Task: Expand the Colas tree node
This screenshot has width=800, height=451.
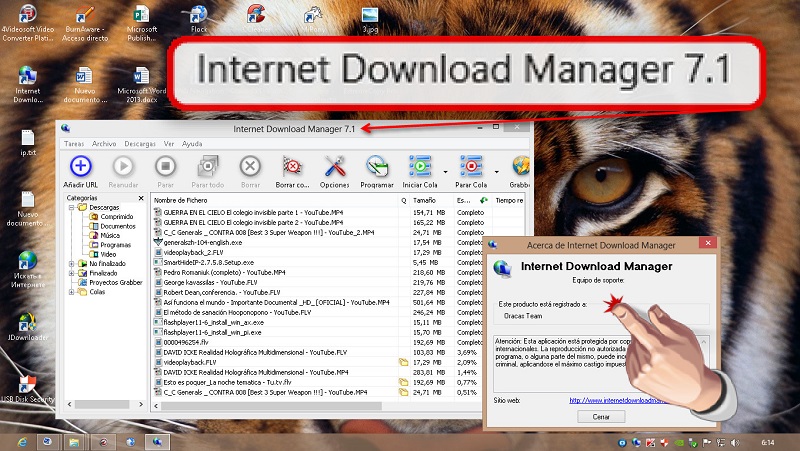Action: [72, 292]
